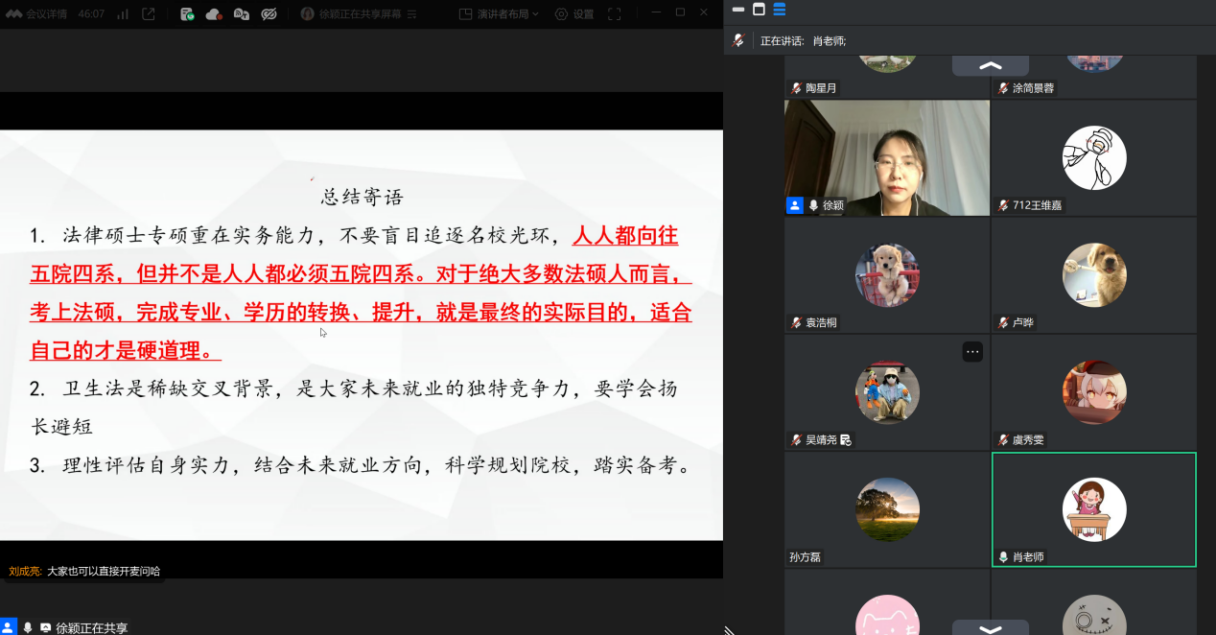Click the 正在讲话: 肖老师 speaker label
The image size is (1216, 635).
803,41
